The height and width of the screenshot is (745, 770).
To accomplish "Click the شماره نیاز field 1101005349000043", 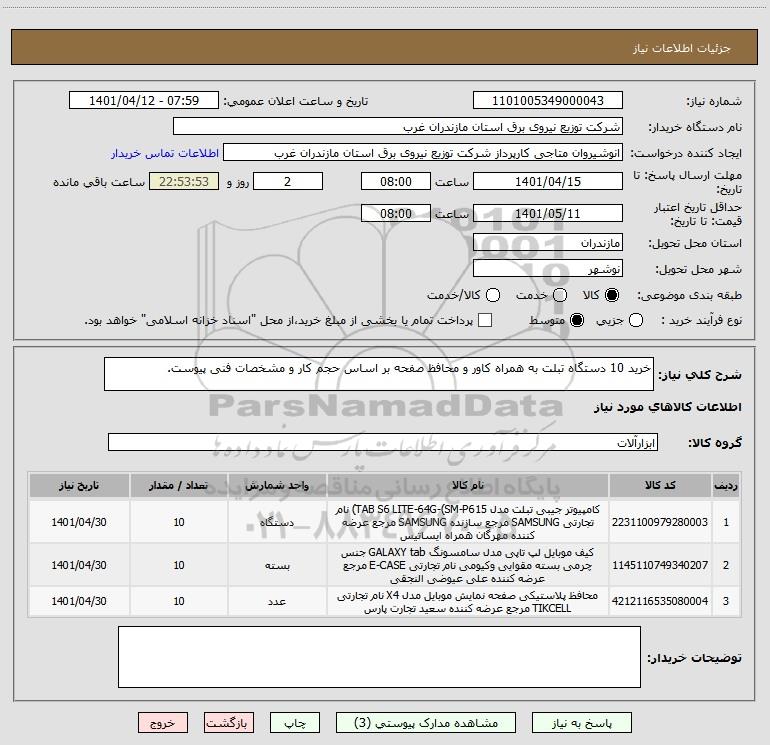I will [x=548, y=101].
